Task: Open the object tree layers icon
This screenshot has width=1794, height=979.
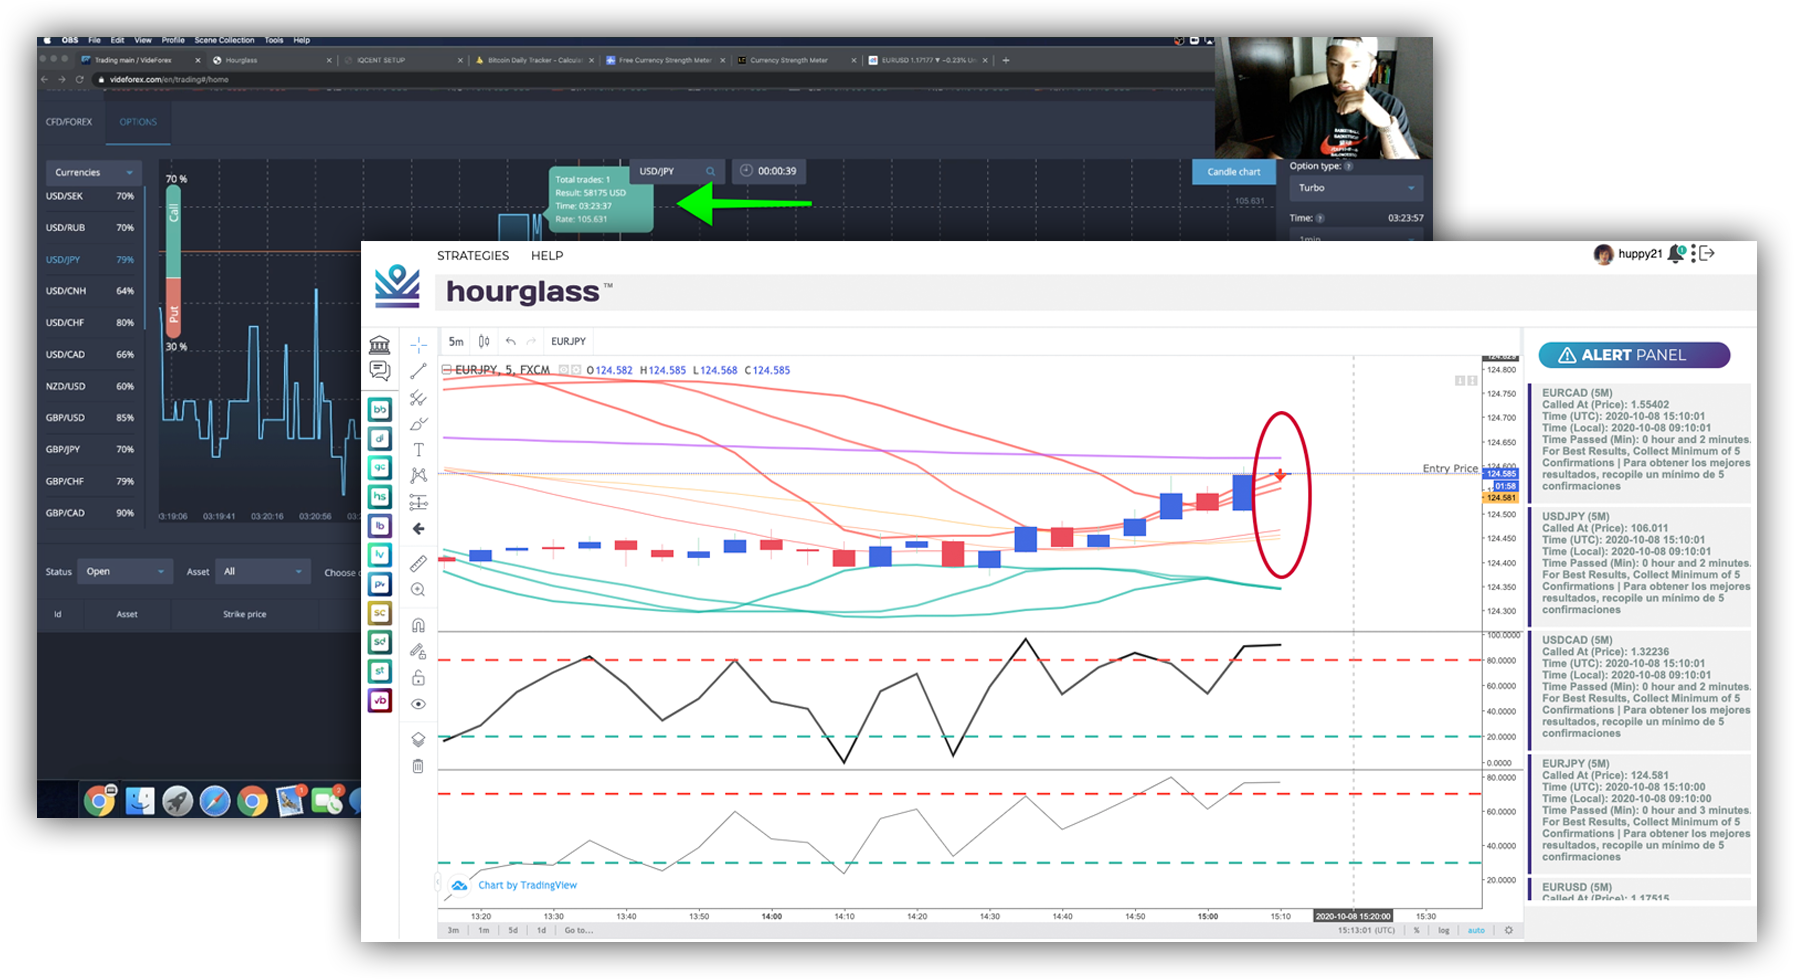Action: pos(419,740)
